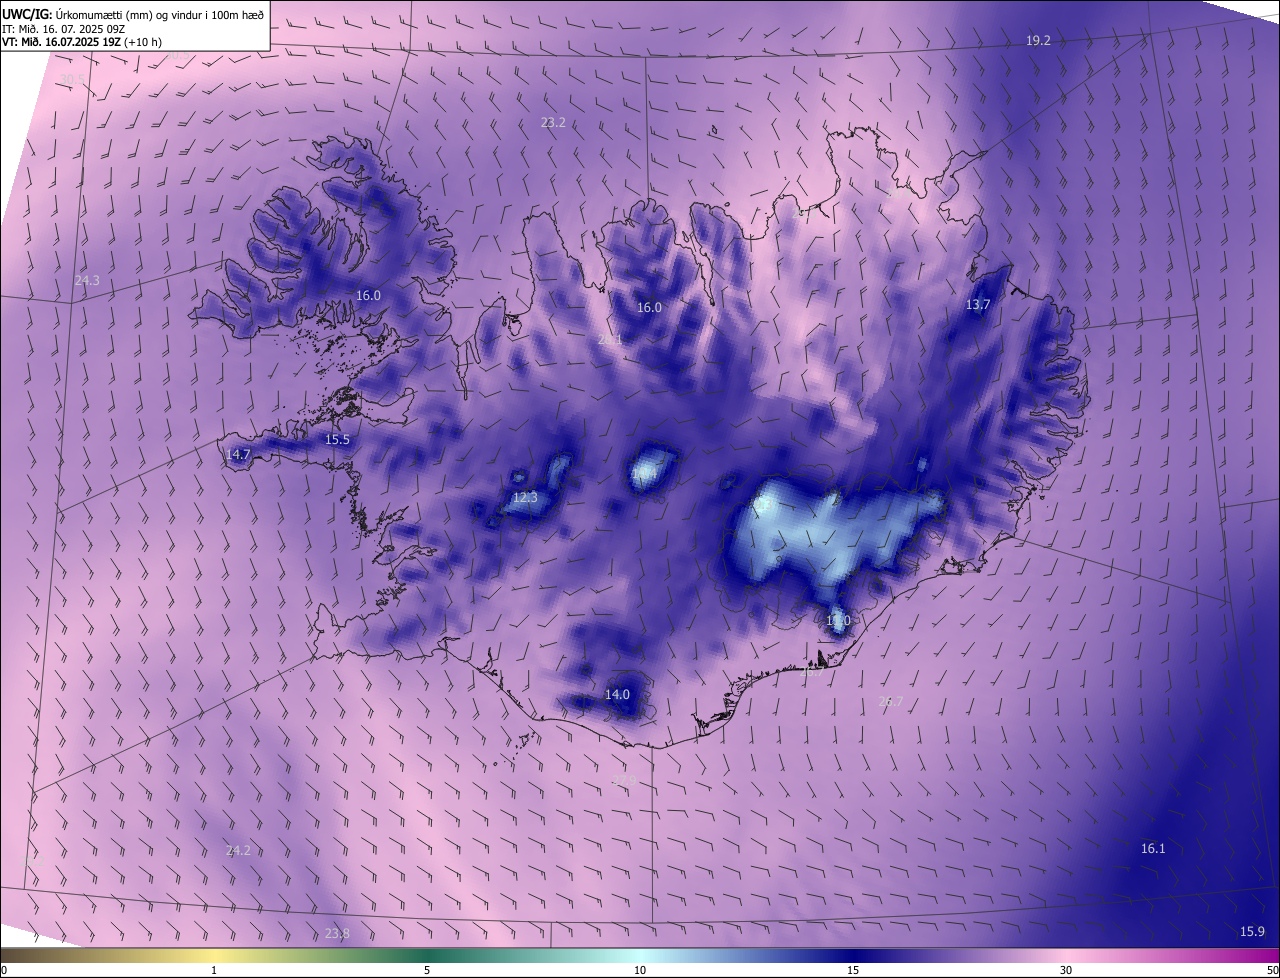Click the 12.3 value on the map

525,497
